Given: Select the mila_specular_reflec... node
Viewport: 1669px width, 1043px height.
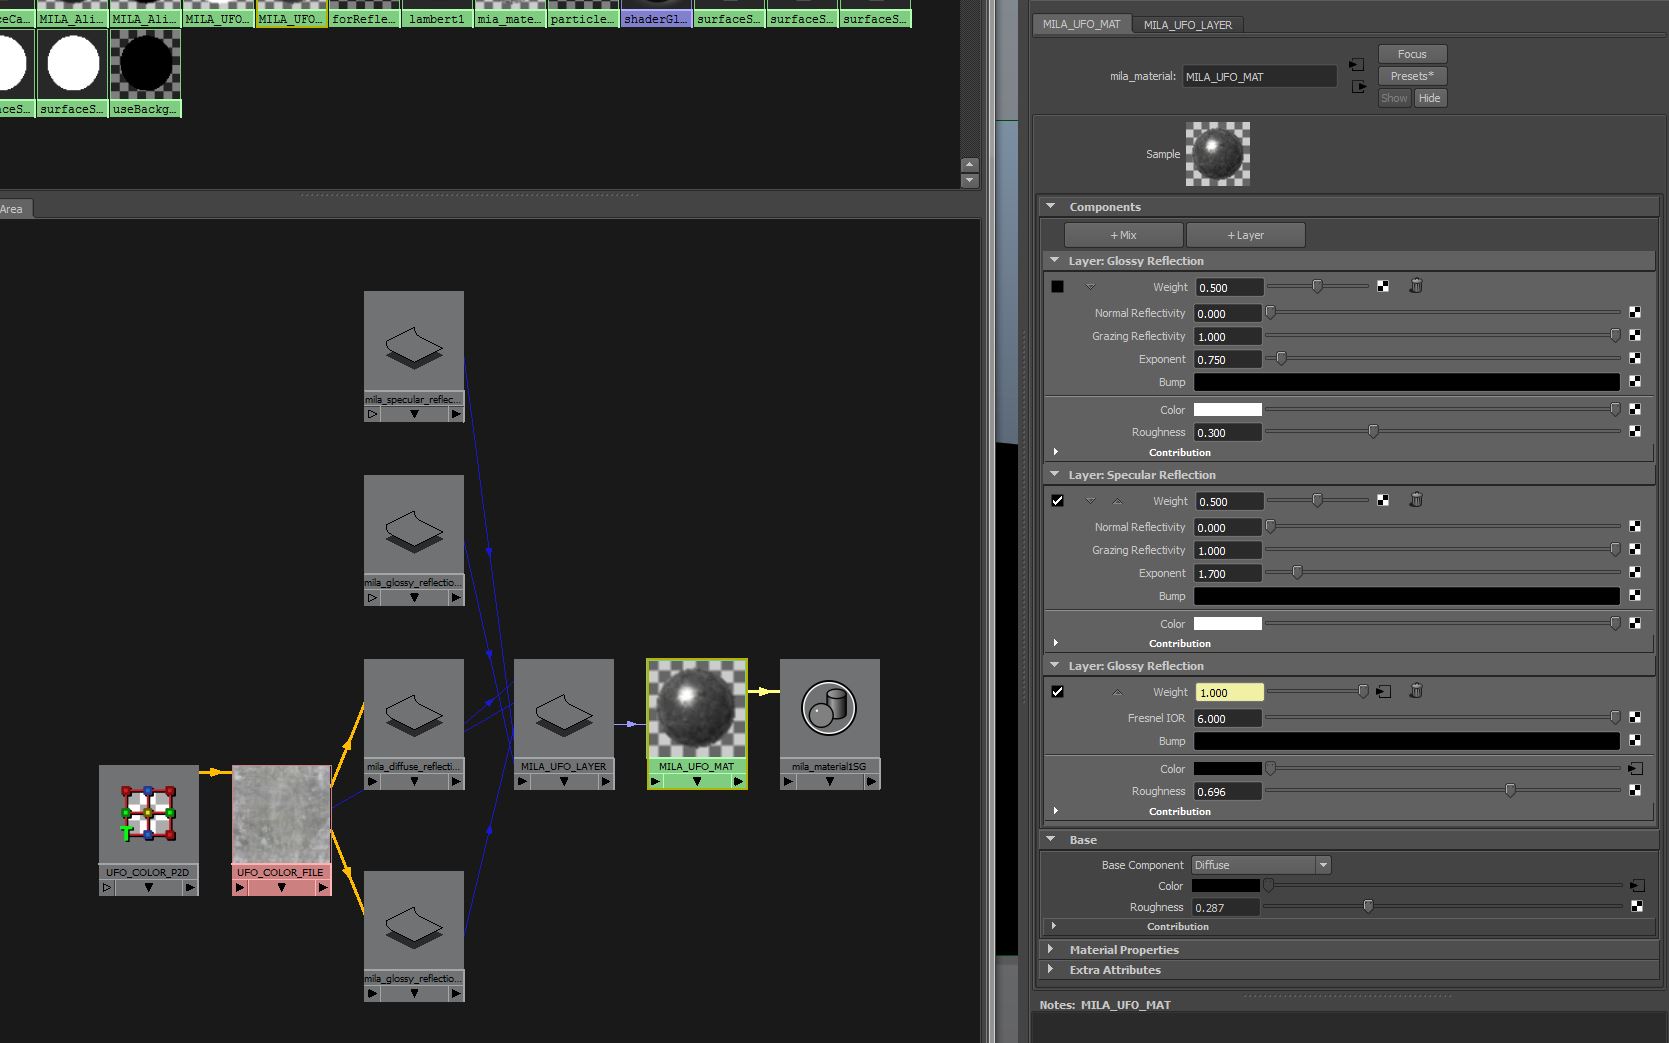Looking at the screenshot, I should (414, 356).
